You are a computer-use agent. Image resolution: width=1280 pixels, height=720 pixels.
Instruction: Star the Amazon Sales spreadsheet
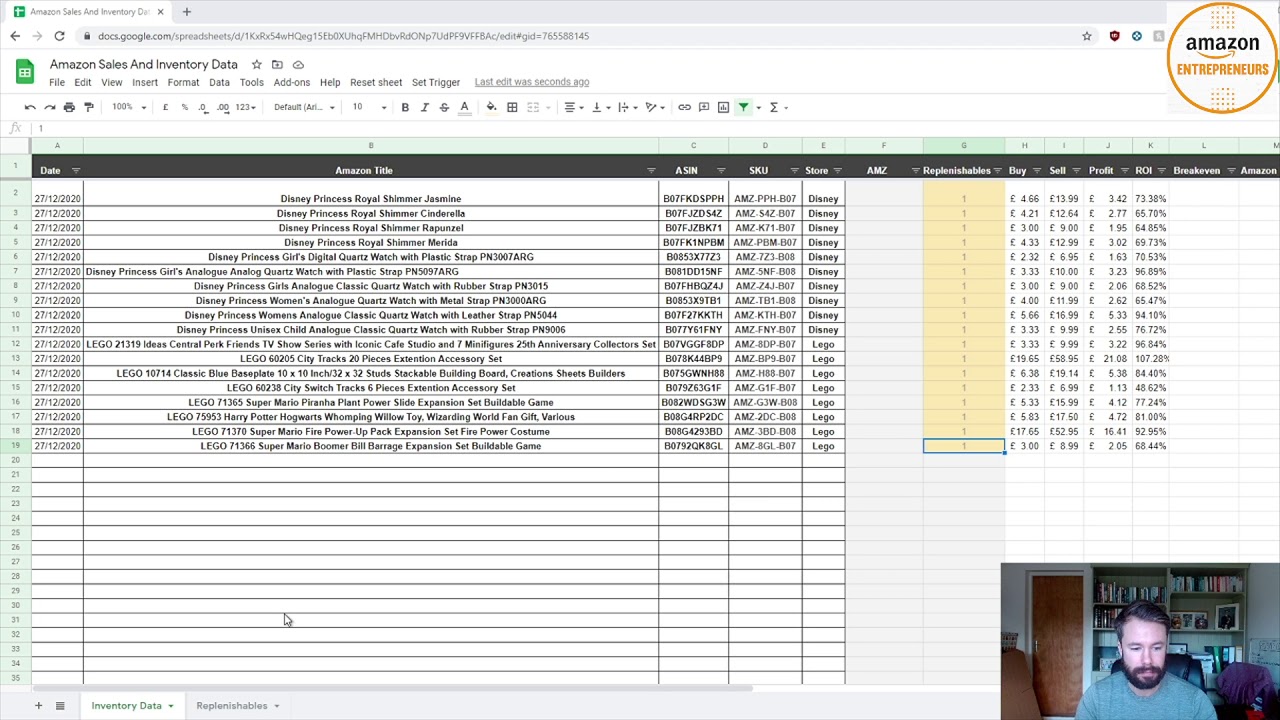coord(257,64)
